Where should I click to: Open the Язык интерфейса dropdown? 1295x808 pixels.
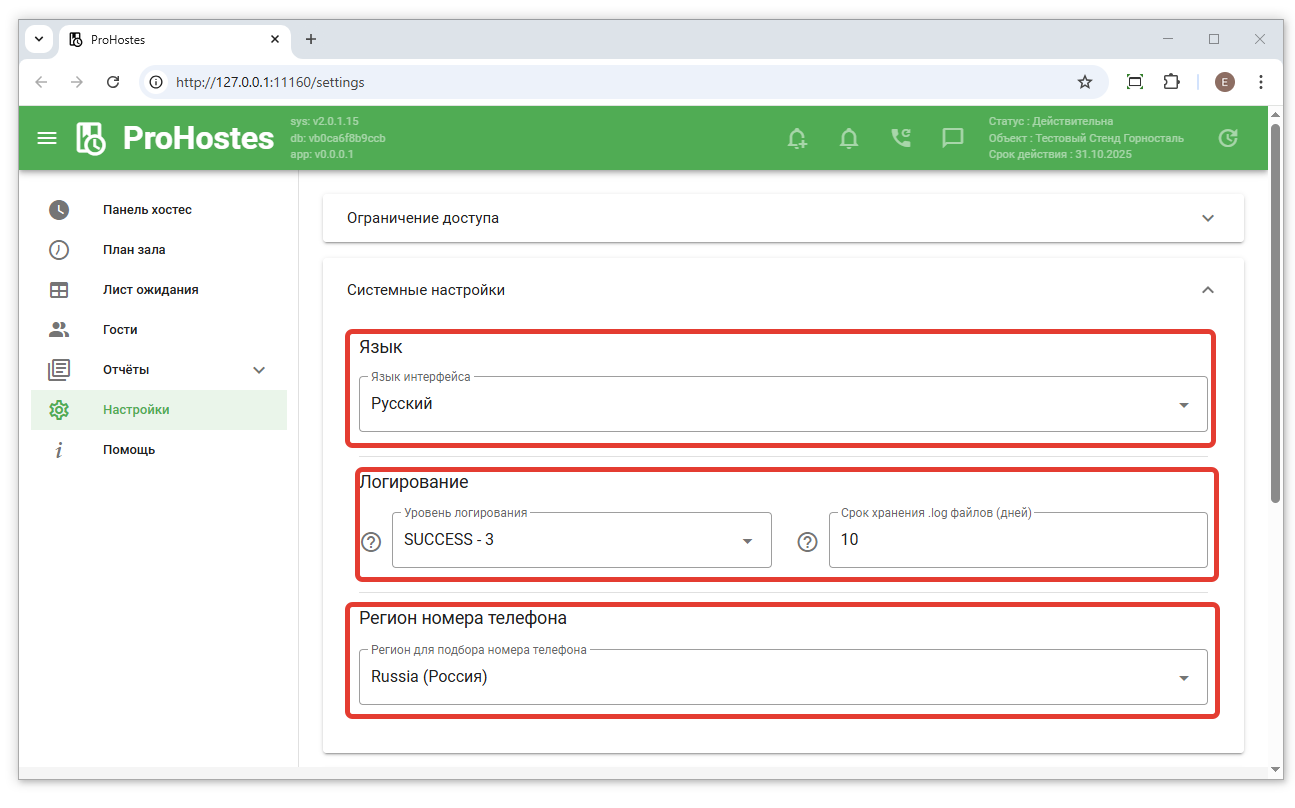(x=782, y=404)
